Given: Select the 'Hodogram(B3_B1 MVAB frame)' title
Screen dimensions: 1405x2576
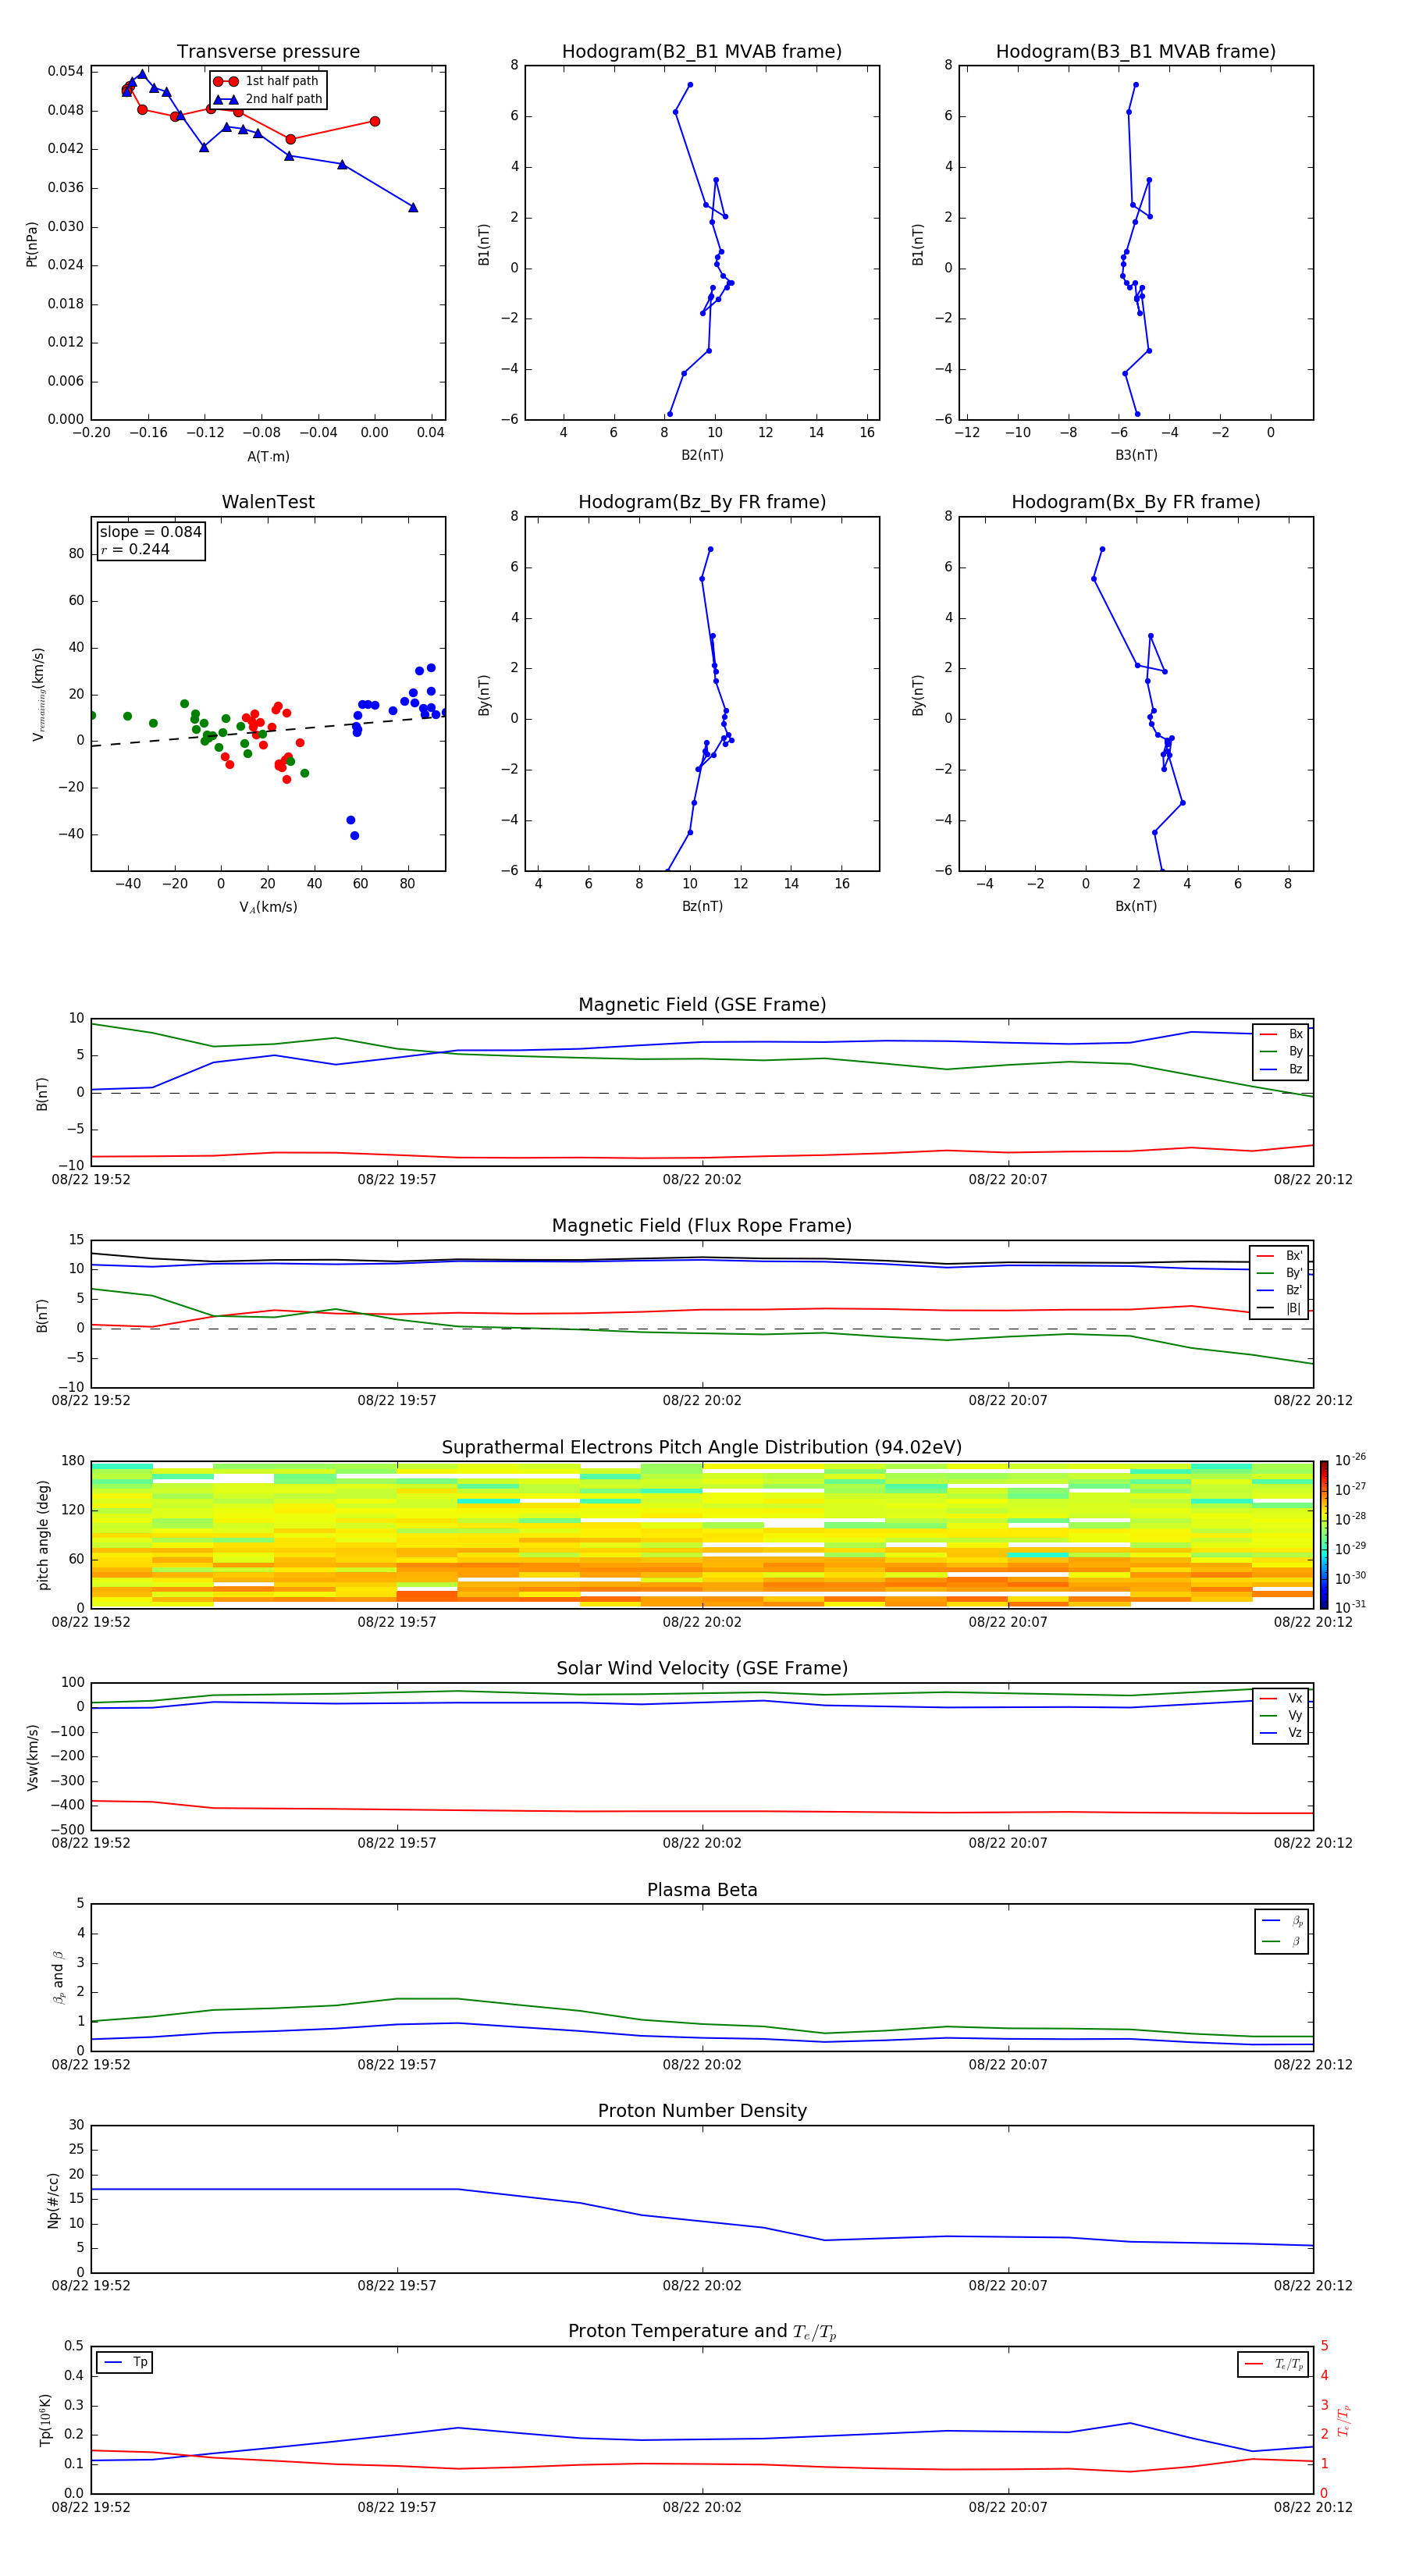Looking at the screenshot, I should [x=1136, y=52].
